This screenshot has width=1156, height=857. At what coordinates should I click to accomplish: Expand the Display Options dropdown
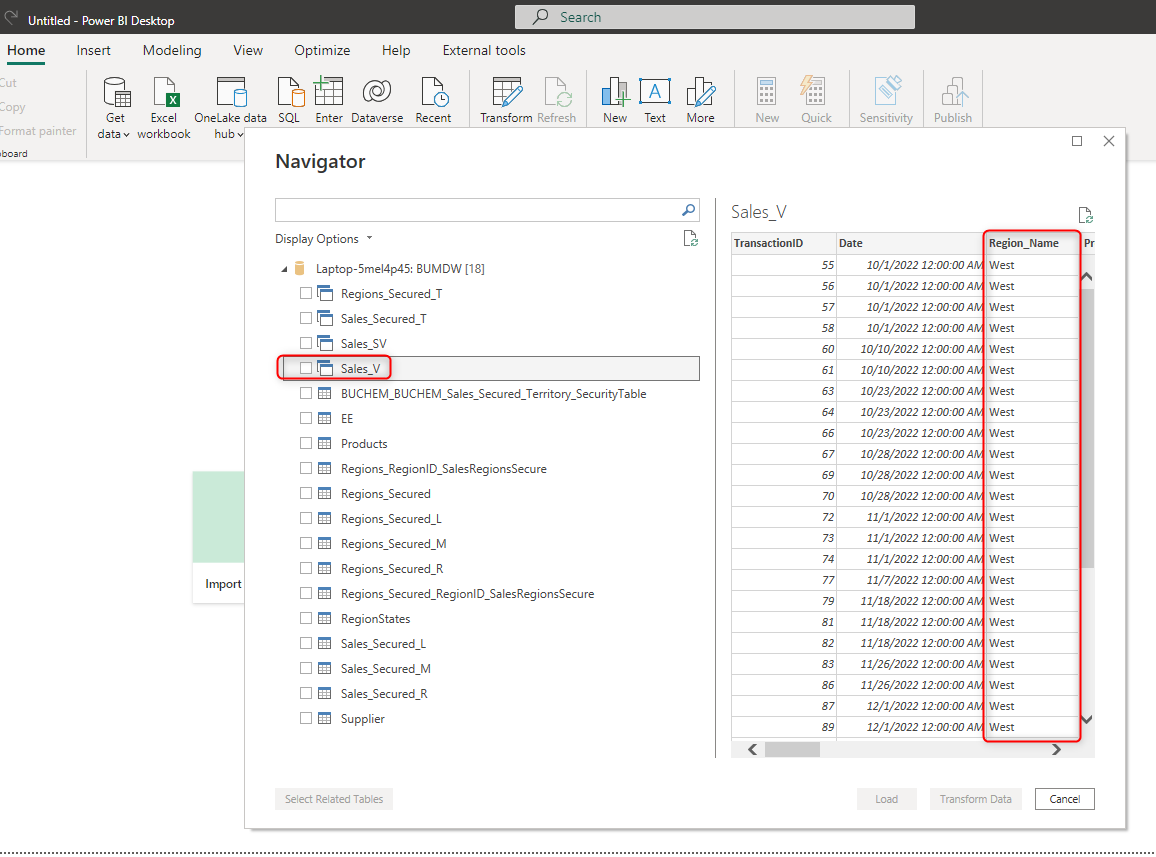click(324, 239)
